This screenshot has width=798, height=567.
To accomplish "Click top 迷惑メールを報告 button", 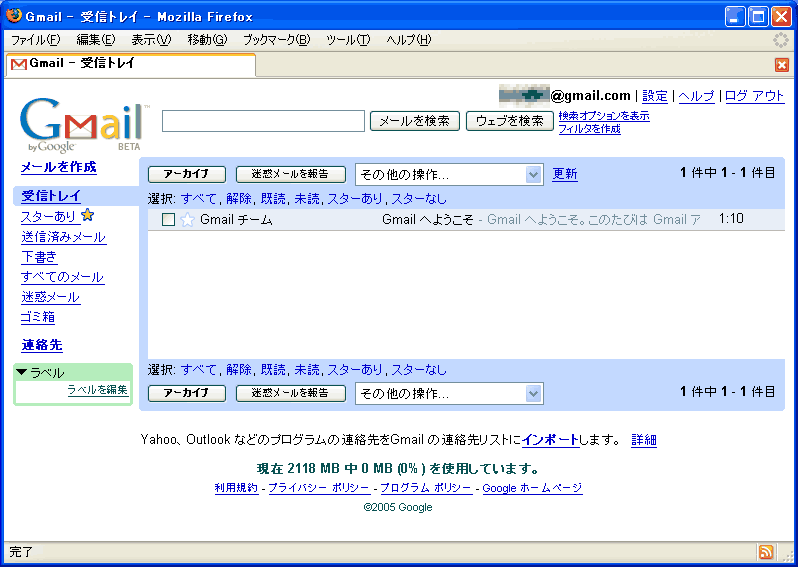I will [291, 174].
